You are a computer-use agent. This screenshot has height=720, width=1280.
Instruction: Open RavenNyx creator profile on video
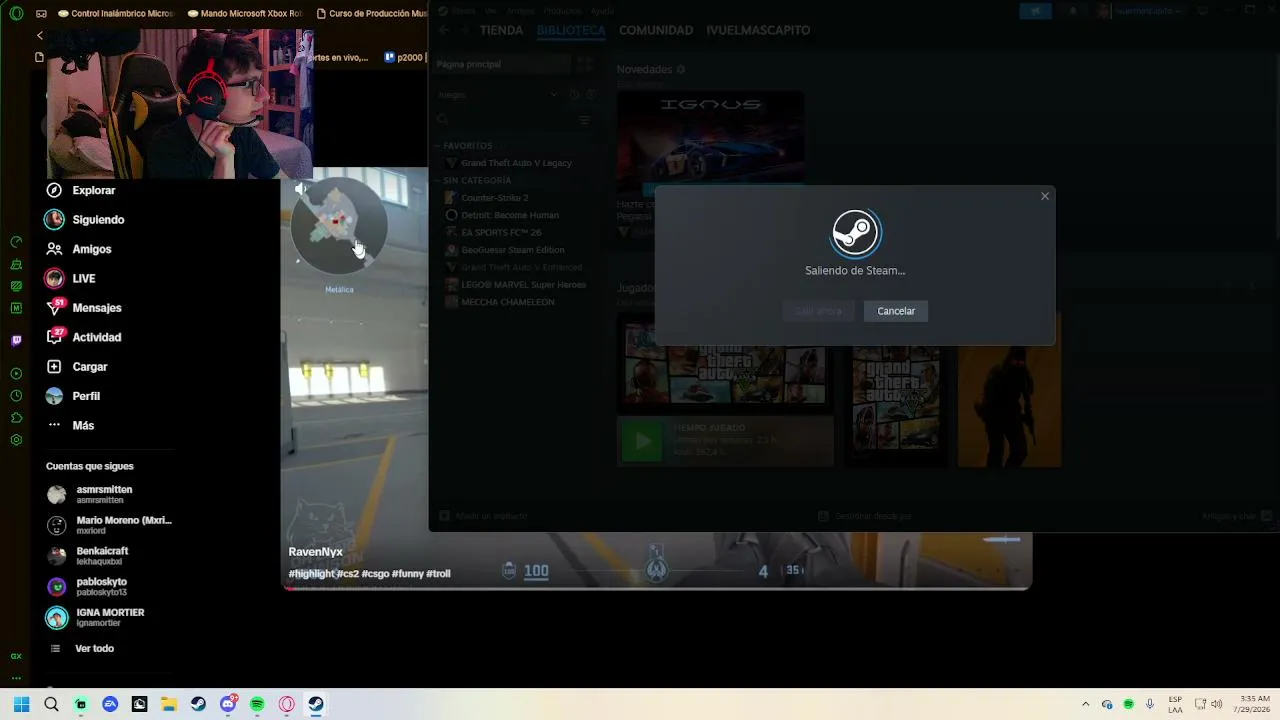[316, 552]
